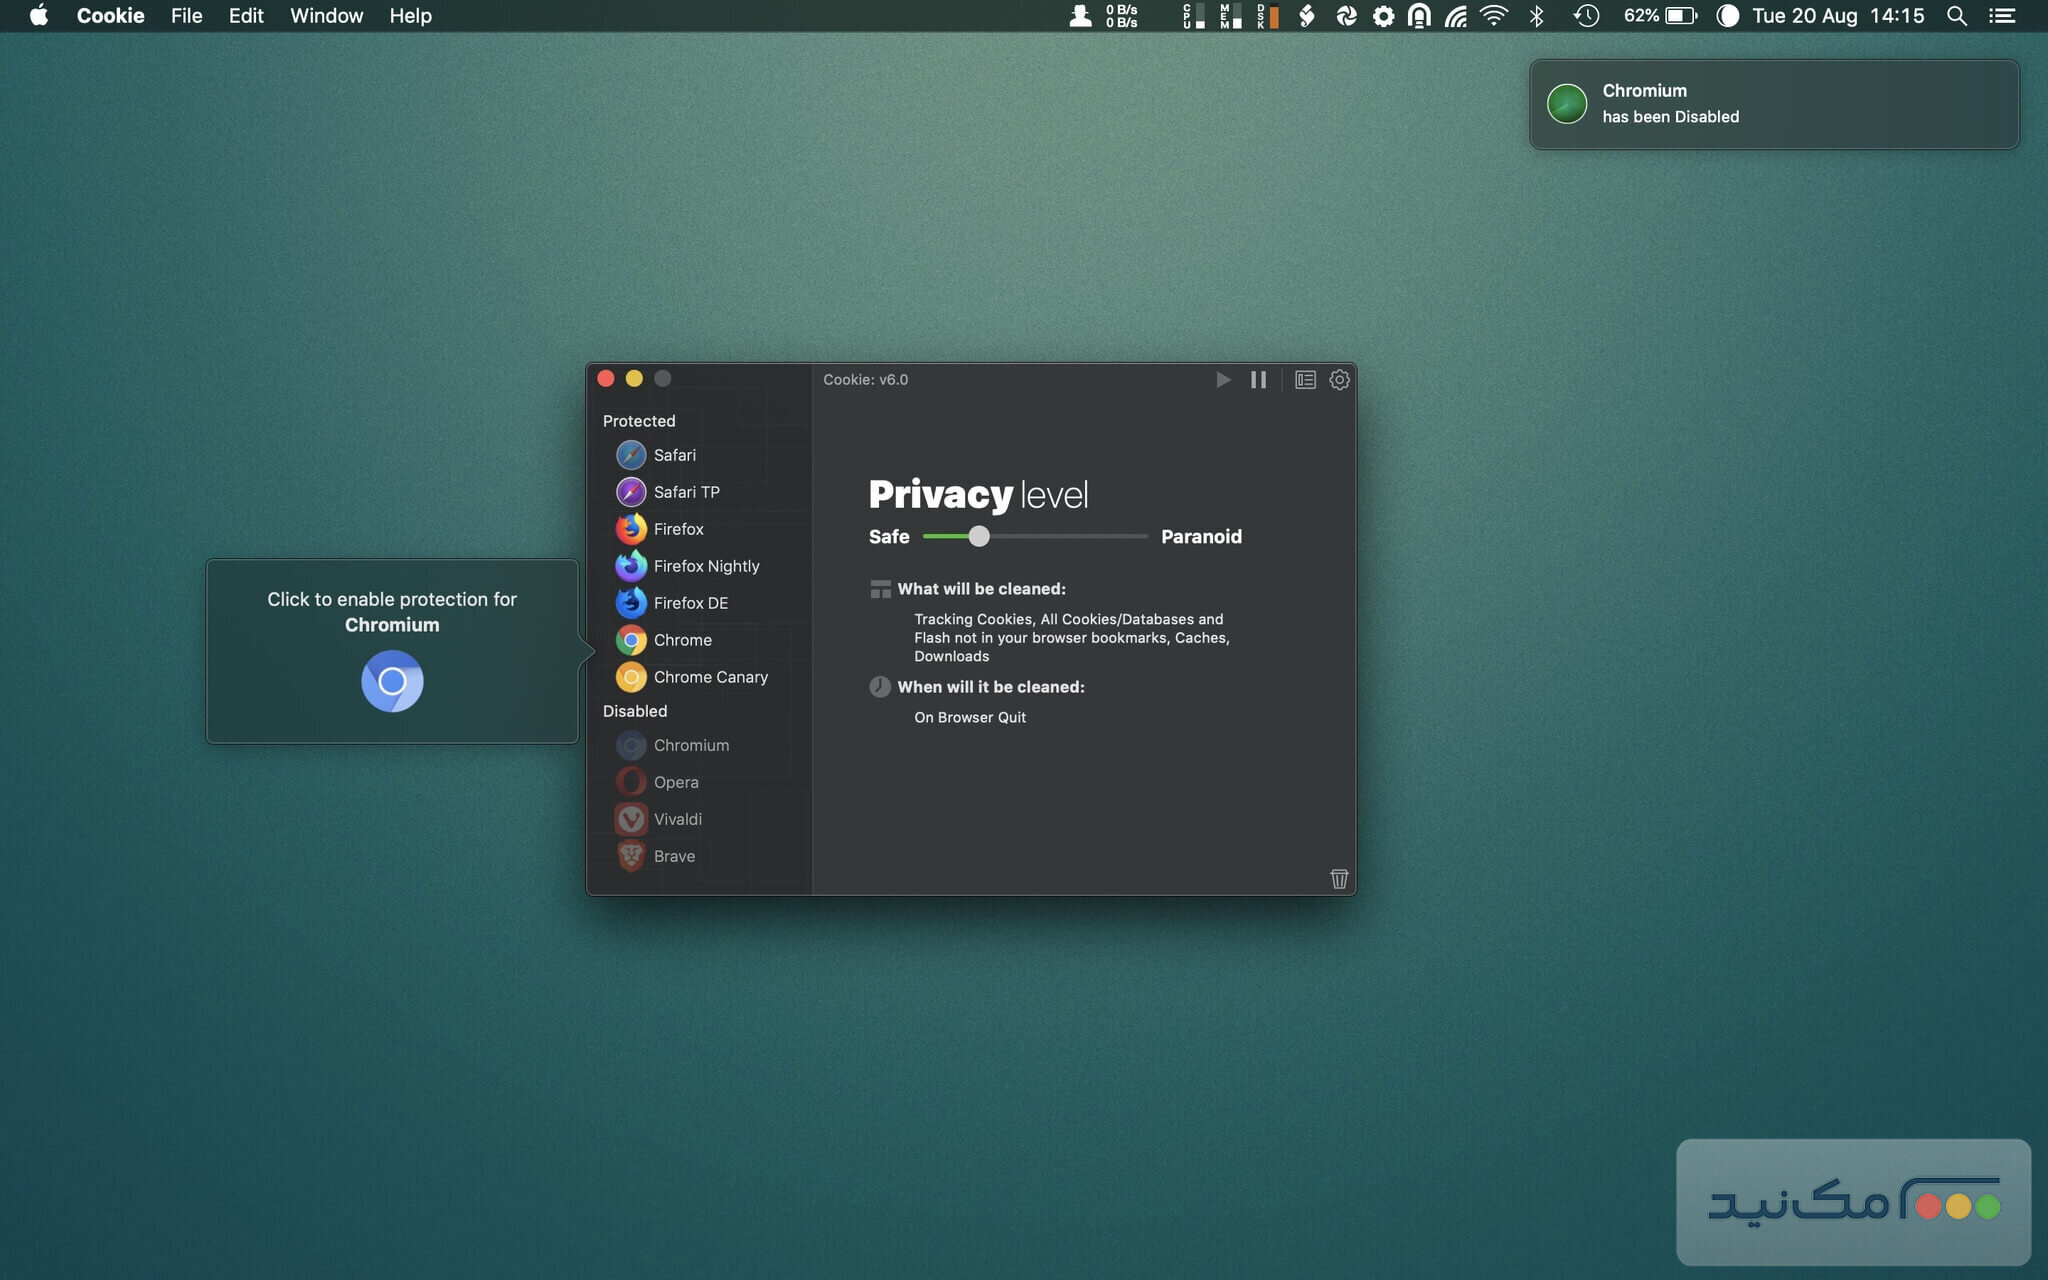Select Chrome Canary browser
The width and height of the screenshot is (2048, 1280).
click(710, 677)
